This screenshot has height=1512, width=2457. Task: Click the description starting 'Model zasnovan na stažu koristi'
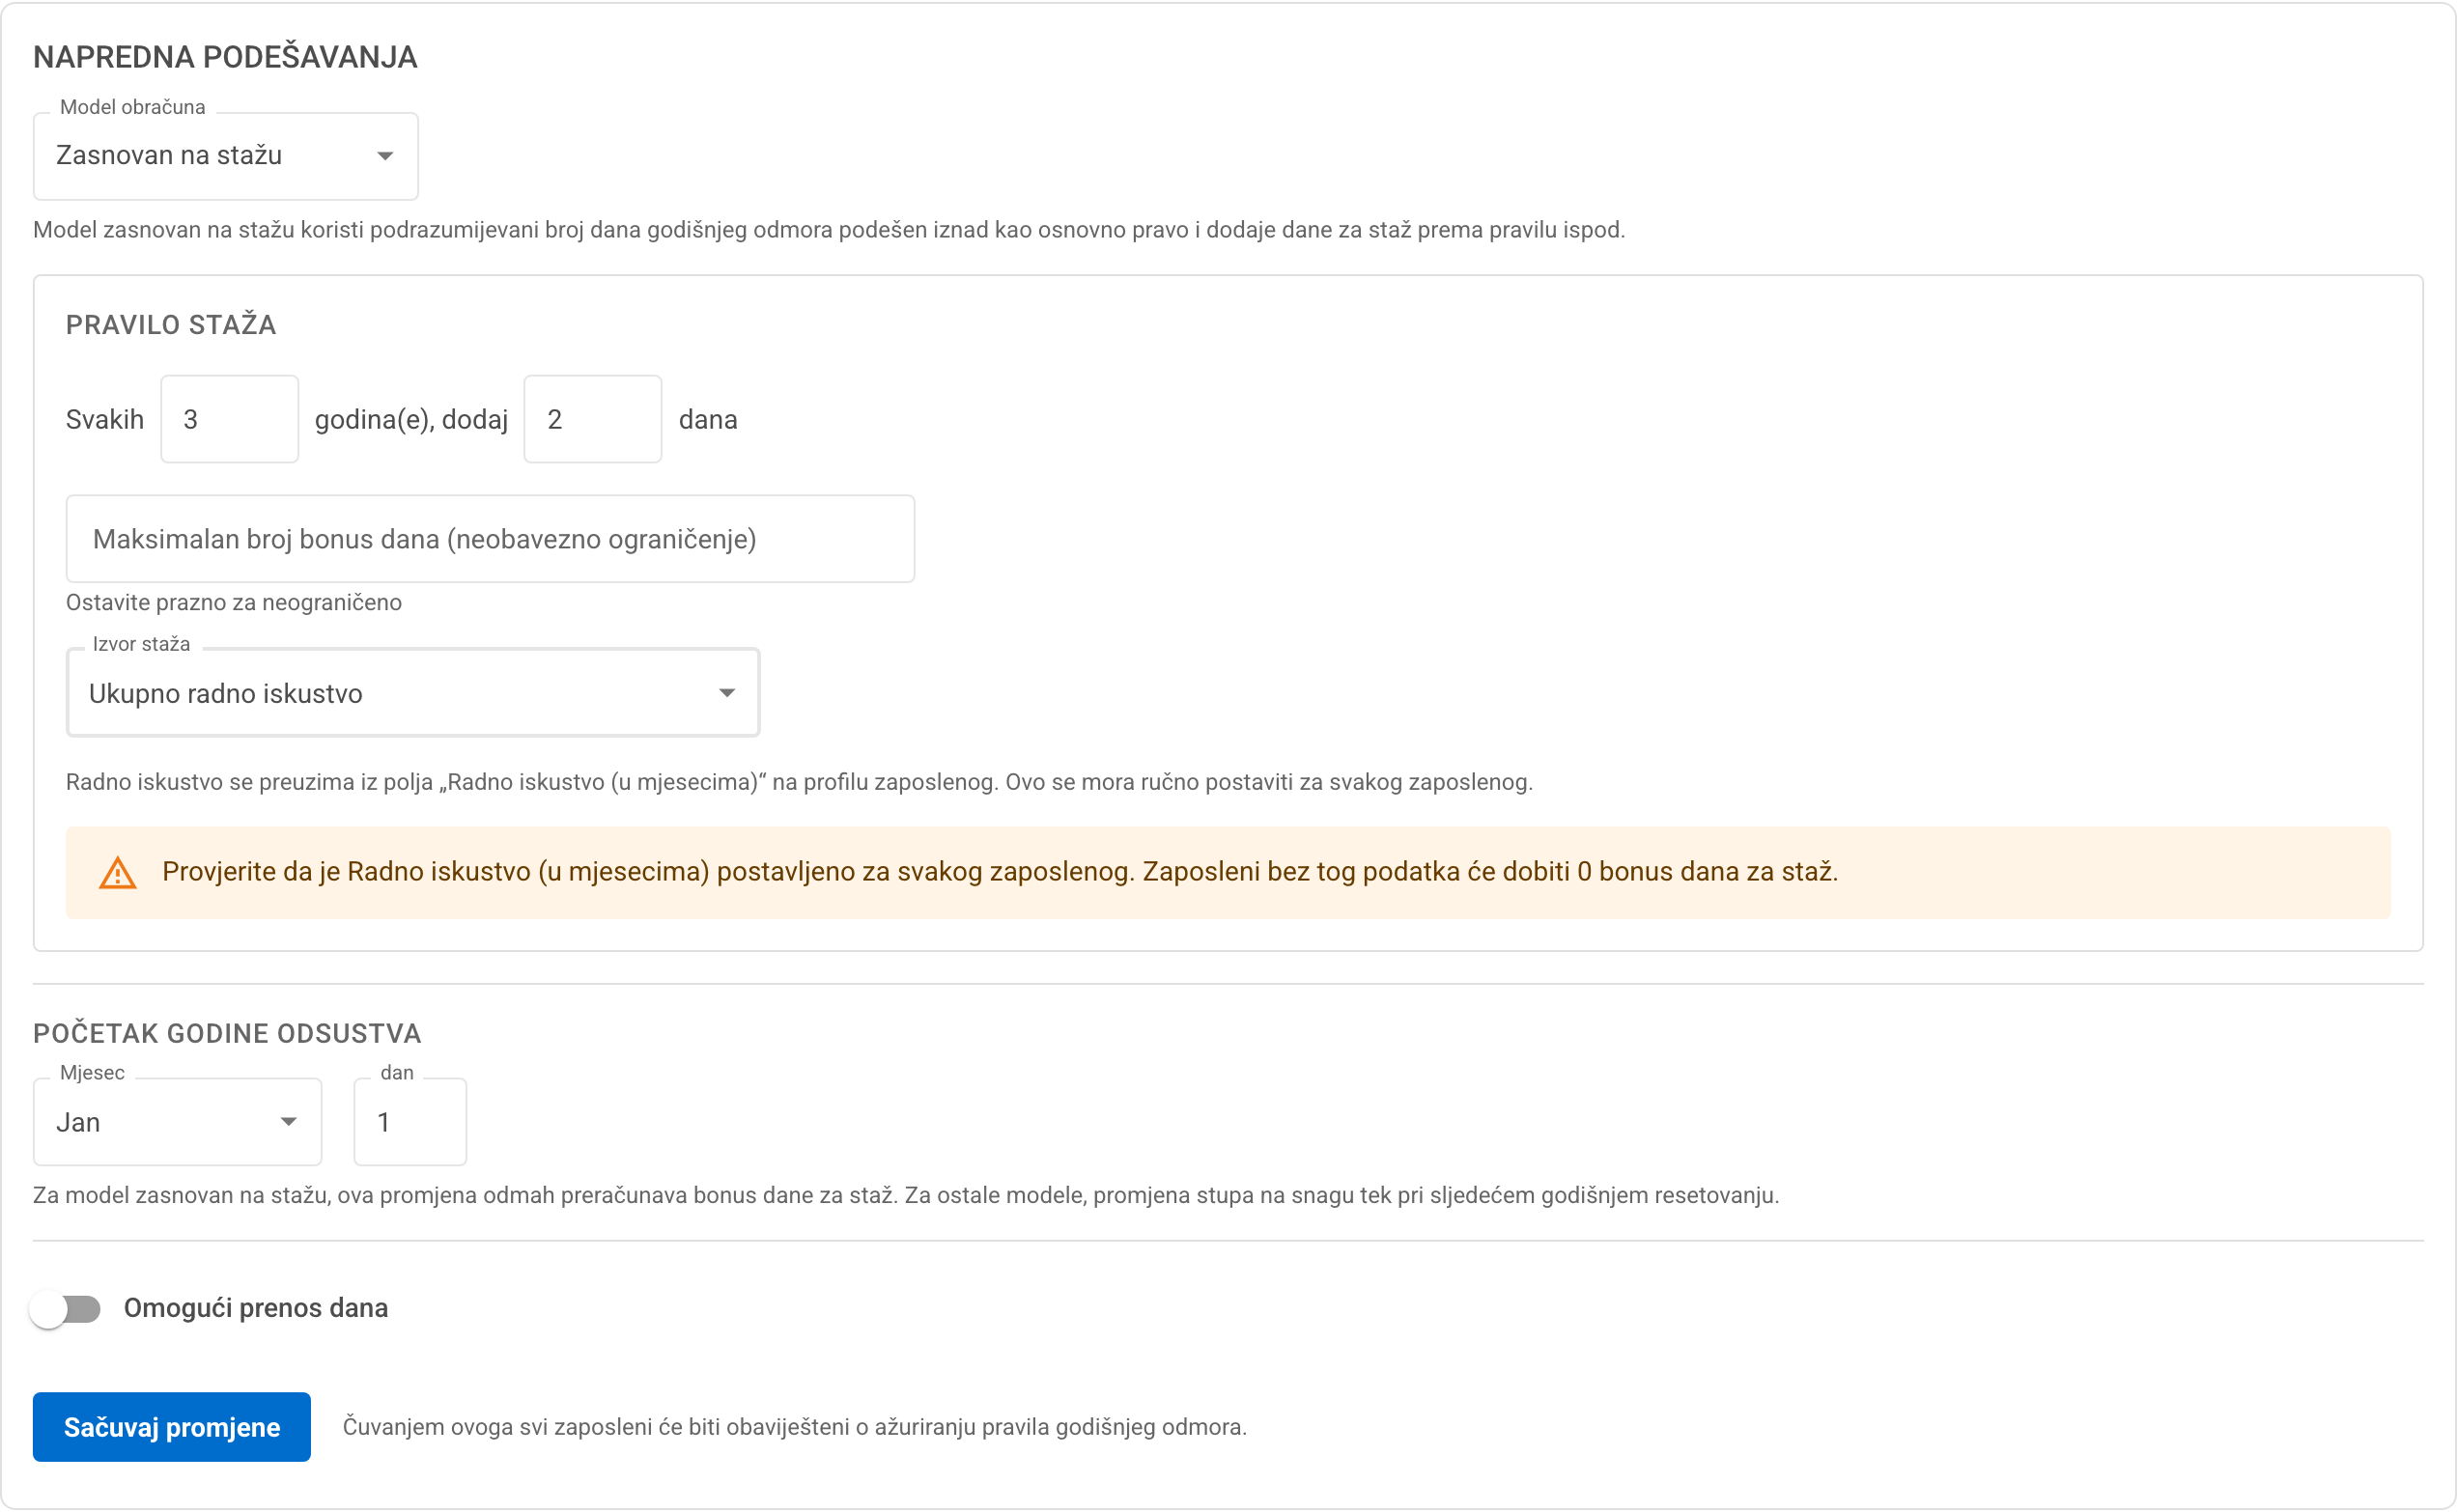click(x=829, y=230)
